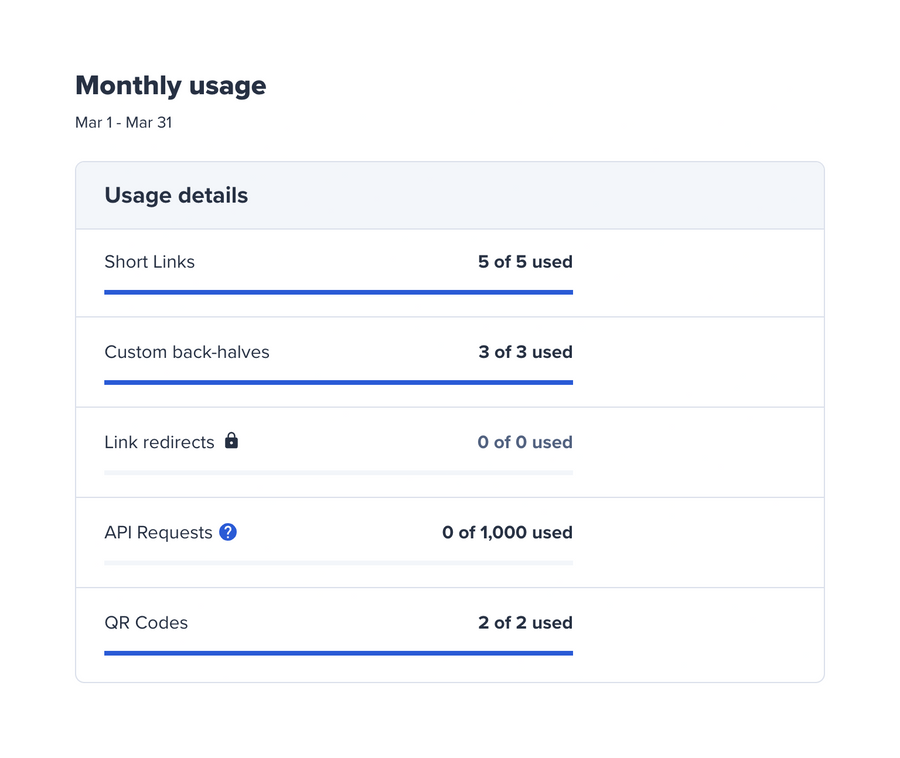Click the Custom back-halves label
The image size is (900, 758).
[187, 352]
